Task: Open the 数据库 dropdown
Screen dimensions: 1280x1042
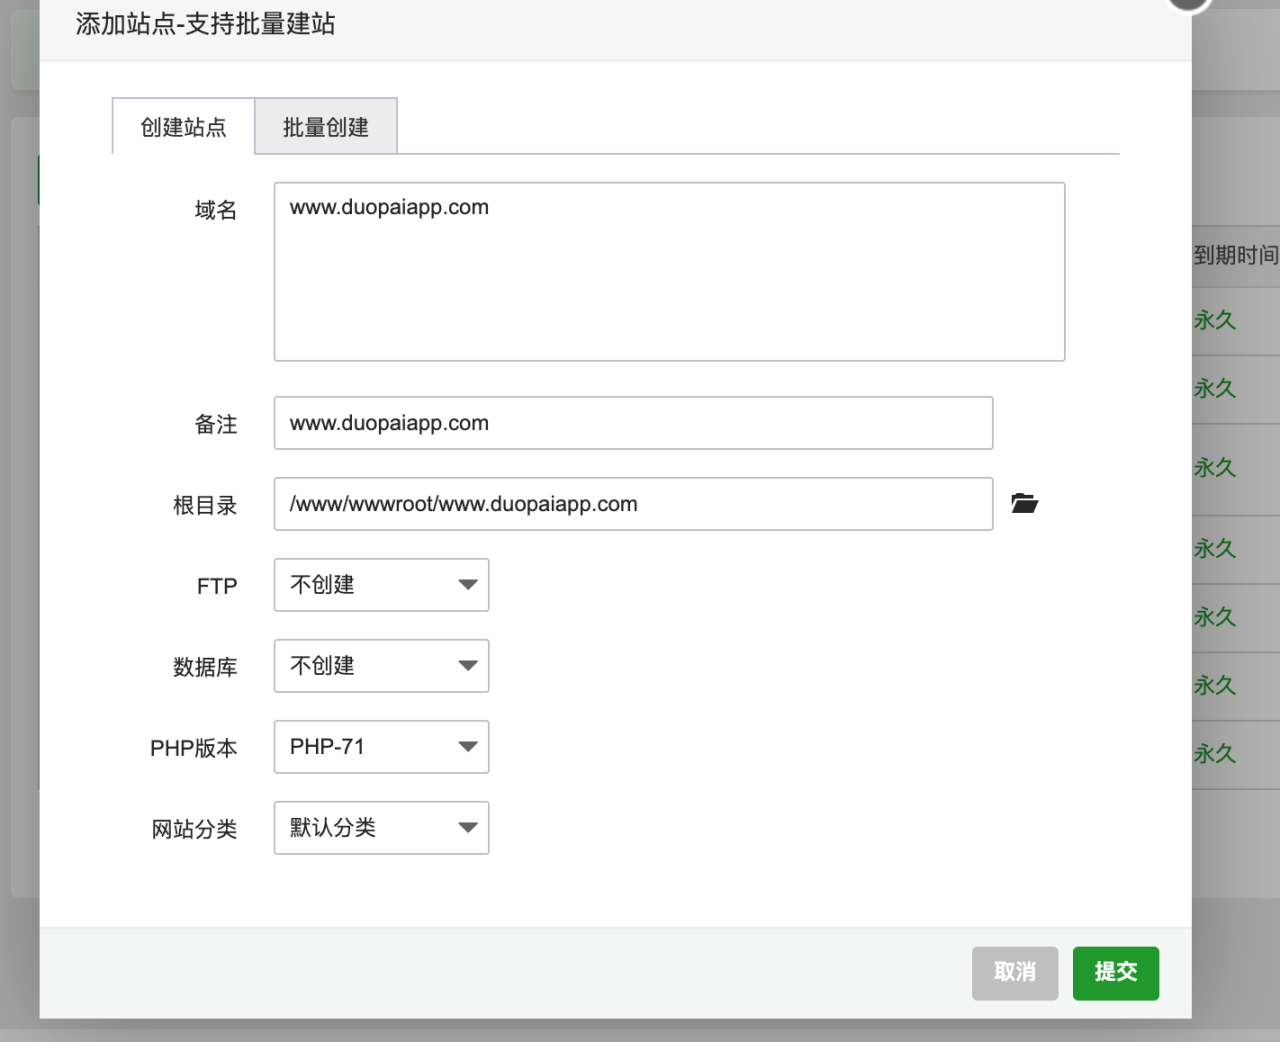Action: 380,666
